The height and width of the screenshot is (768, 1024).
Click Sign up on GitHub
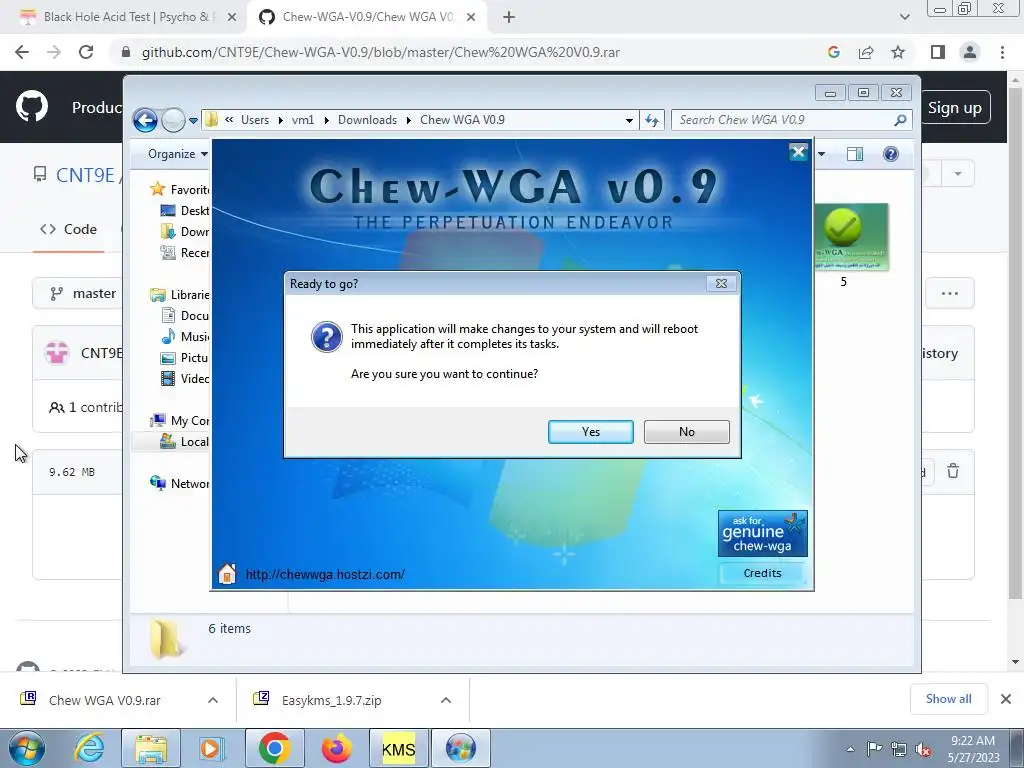click(955, 108)
